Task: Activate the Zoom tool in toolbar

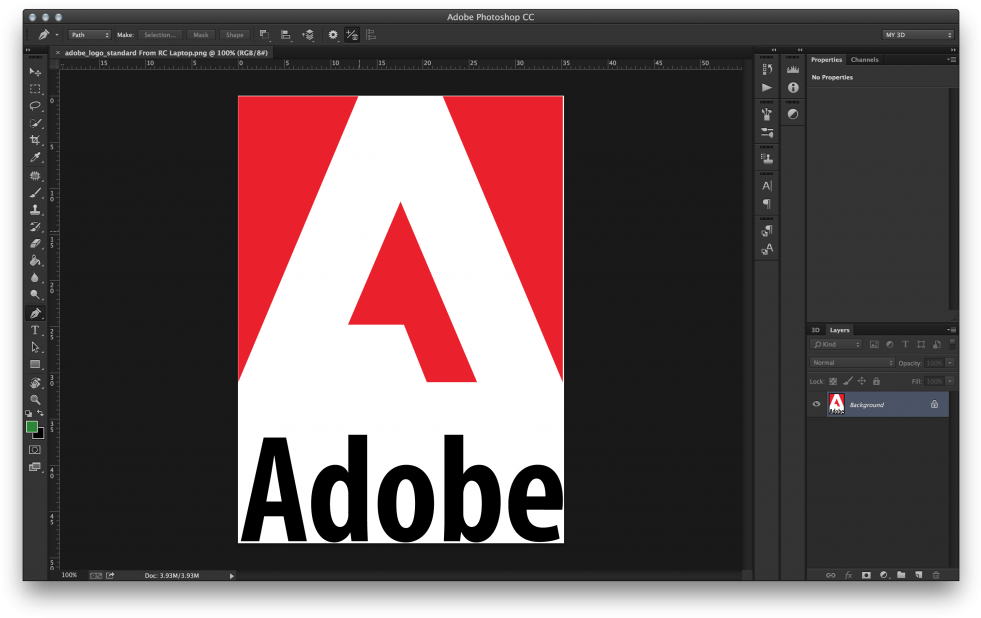Action: click(x=35, y=399)
